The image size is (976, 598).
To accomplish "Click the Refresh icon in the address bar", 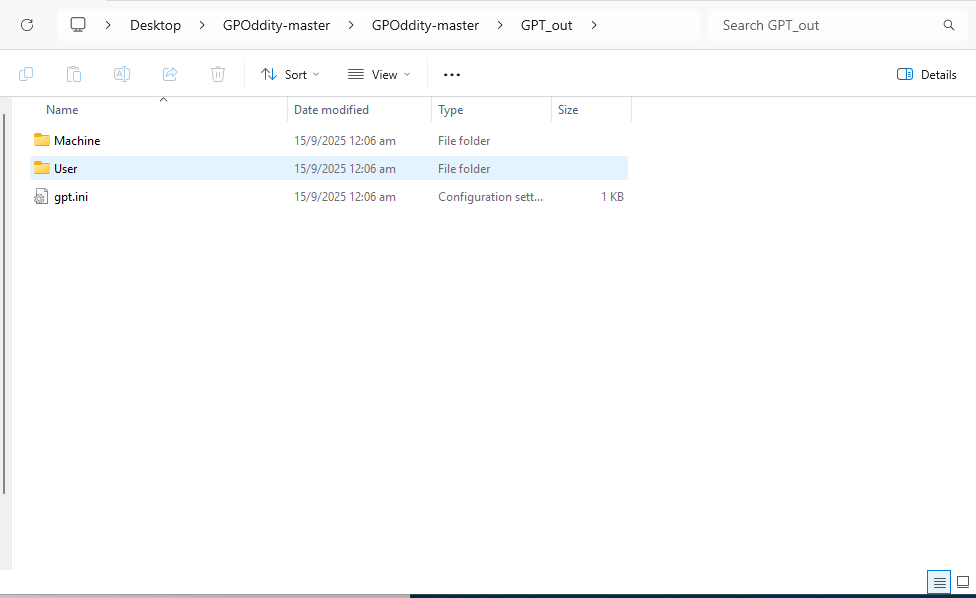I will pos(27,25).
